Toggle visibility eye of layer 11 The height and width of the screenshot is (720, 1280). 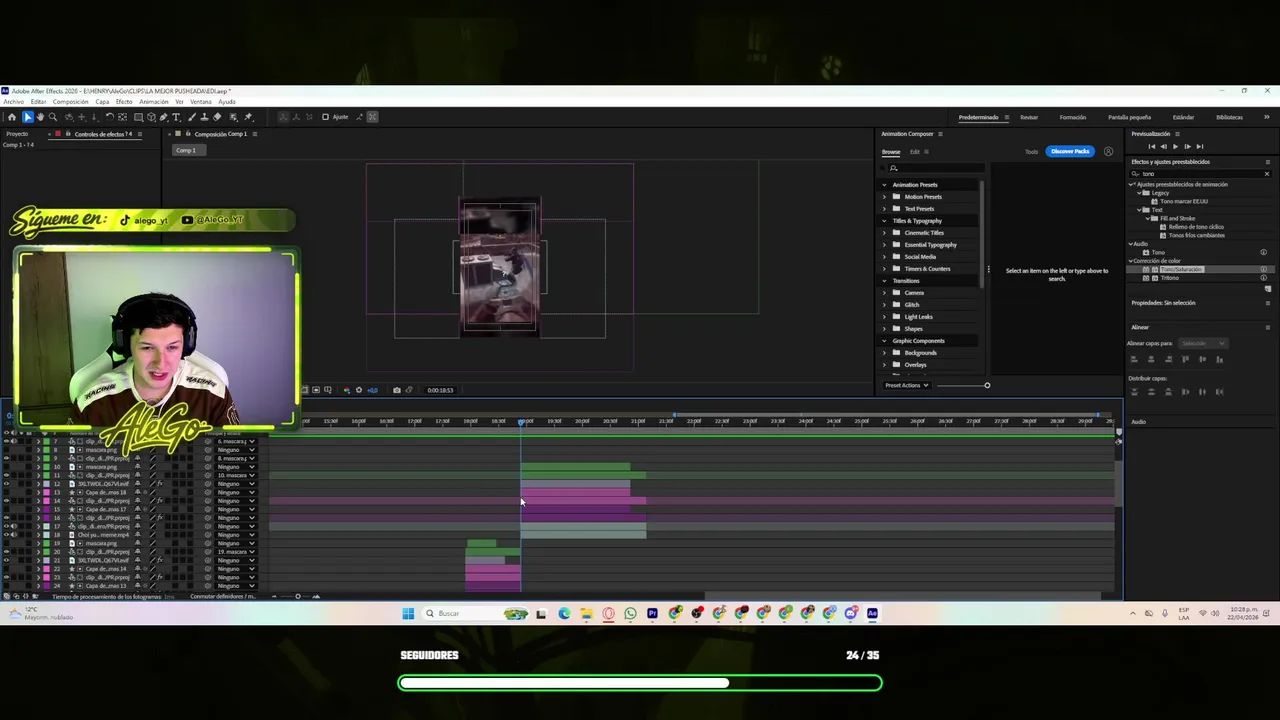coord(7,475)
